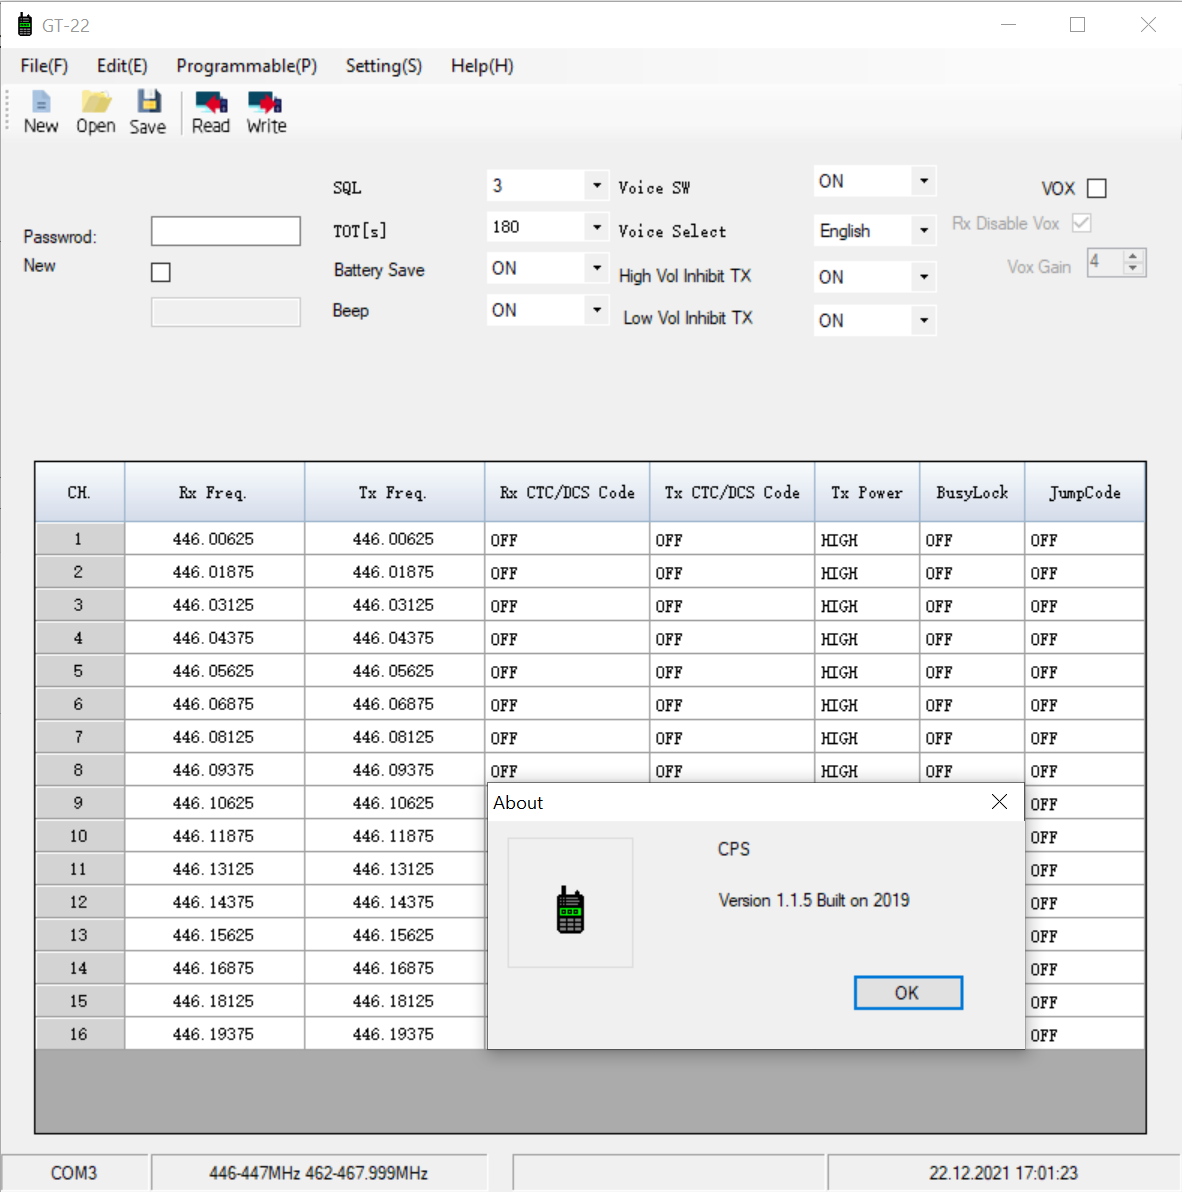Open the Help(H) menu
1182x1192 pixels.
pos(482,66)
